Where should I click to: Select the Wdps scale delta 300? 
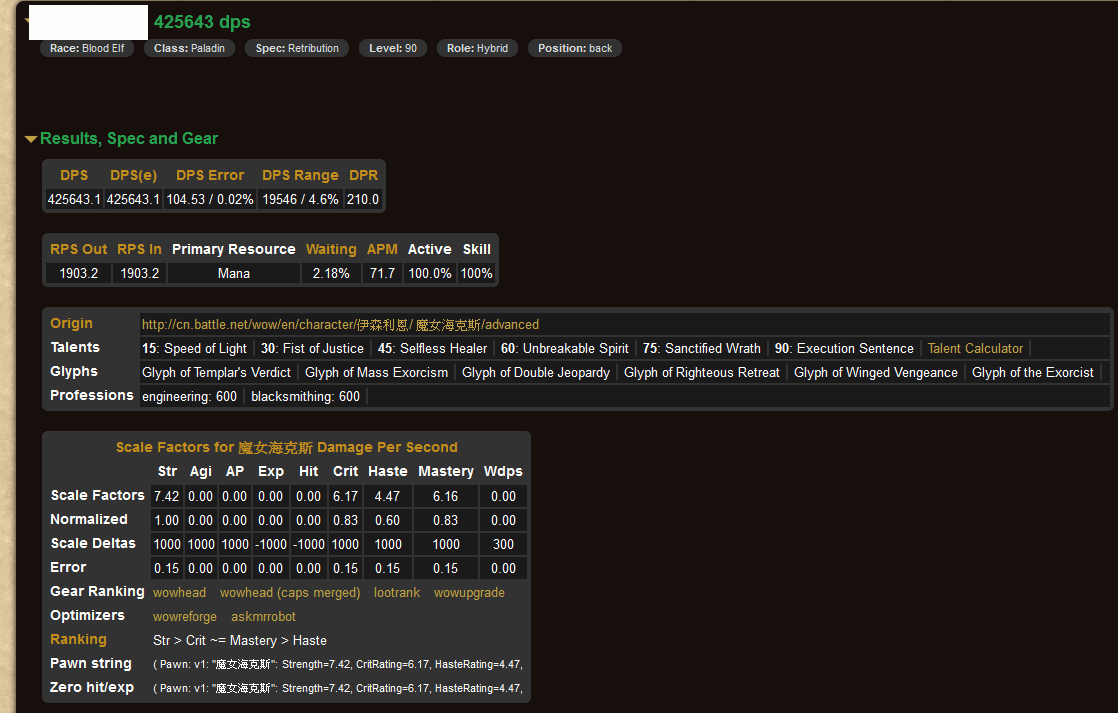[503, 545]
